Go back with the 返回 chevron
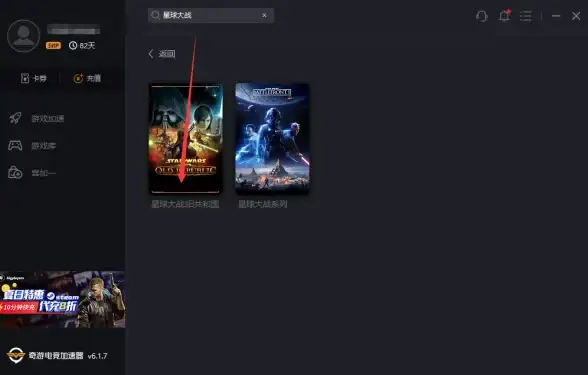The image size is (588, 375). [x=162, y=54]
